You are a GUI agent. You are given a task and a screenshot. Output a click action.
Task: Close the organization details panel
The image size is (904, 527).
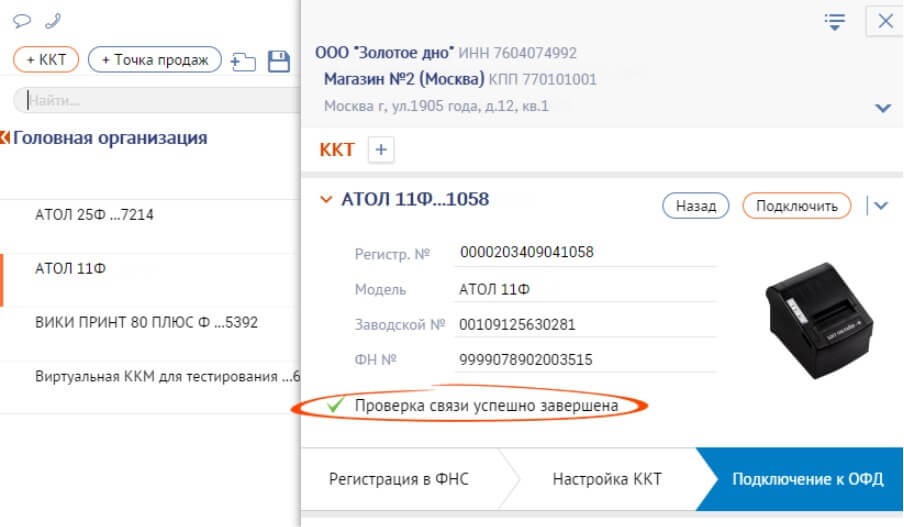pos(885,22)
